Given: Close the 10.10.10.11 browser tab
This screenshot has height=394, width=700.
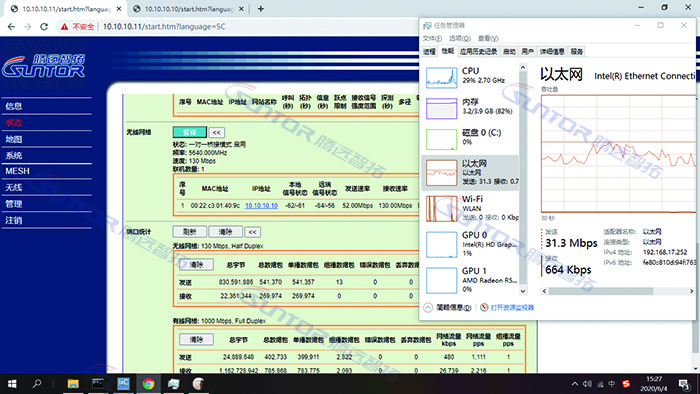Looking at the screenshot, I should [x=119, y=8].
